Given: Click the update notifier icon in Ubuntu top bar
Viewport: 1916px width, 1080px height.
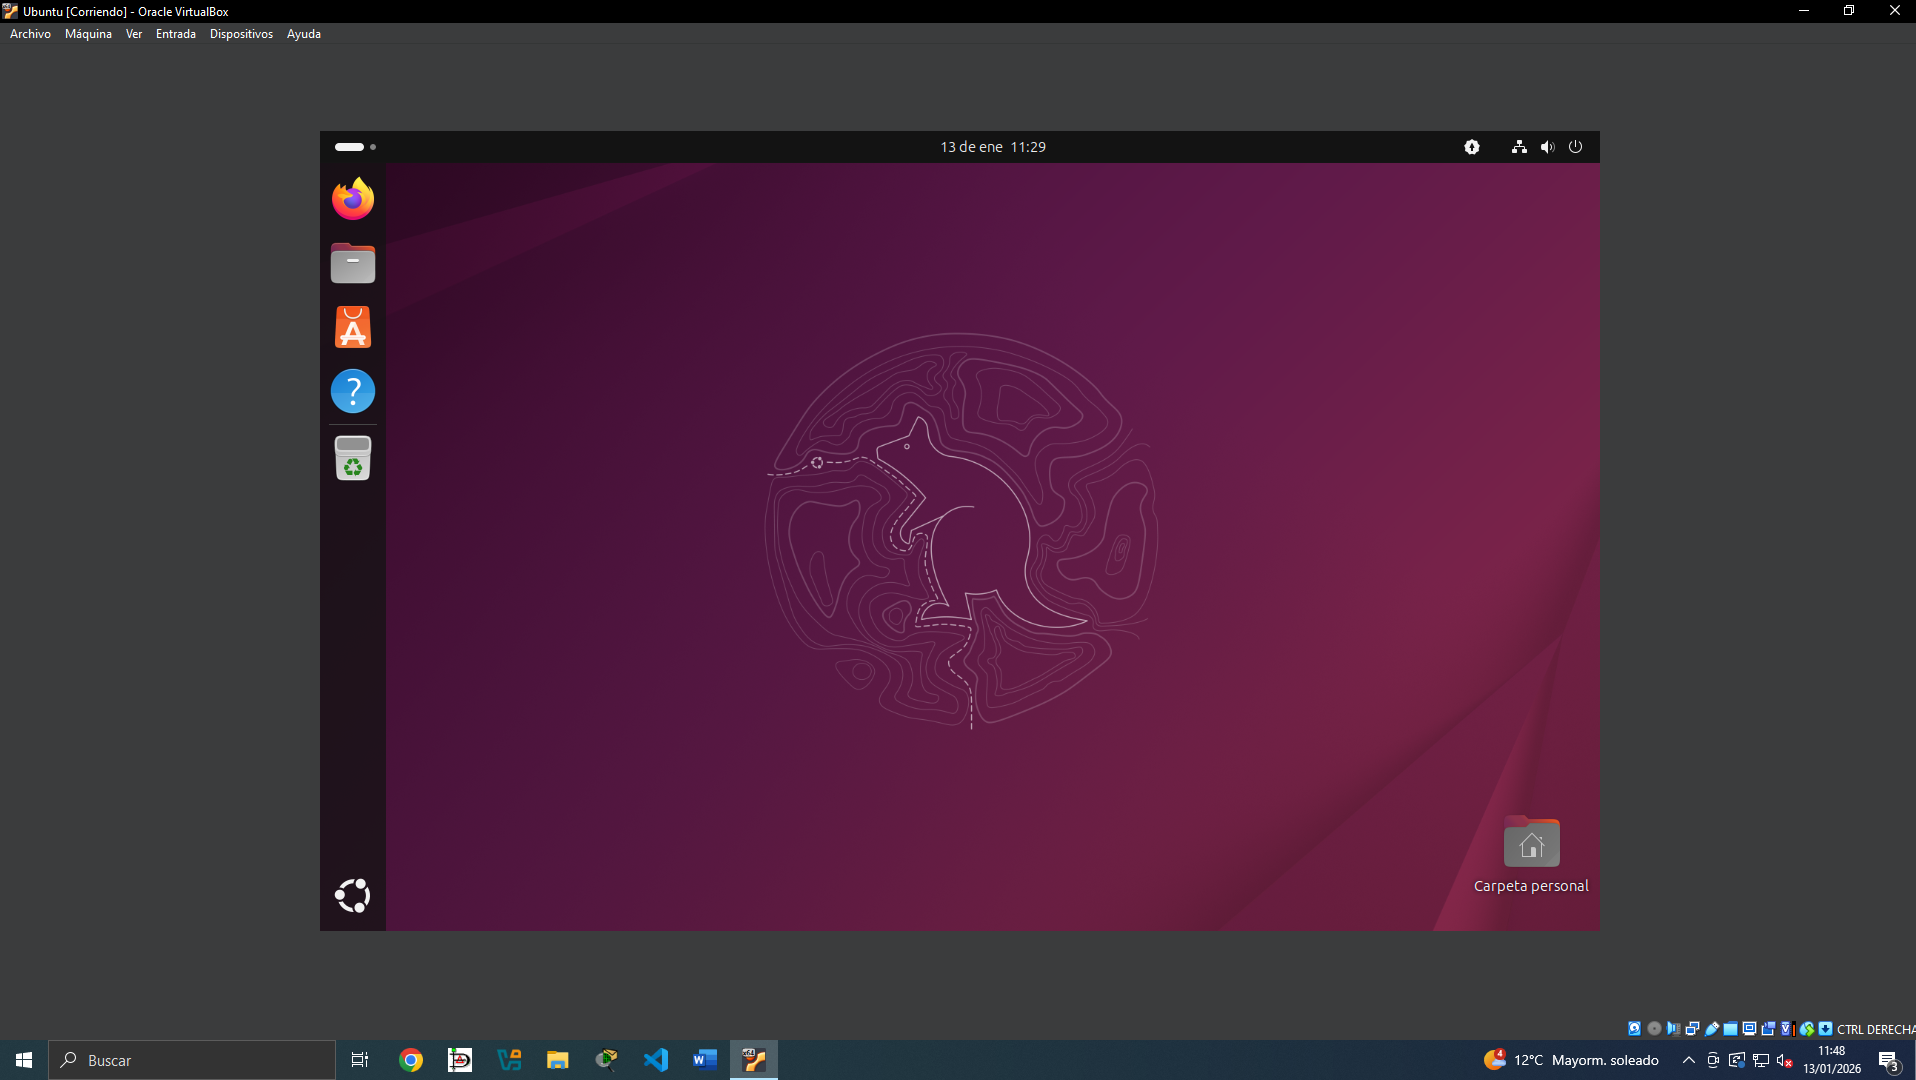Looking at the screenshot, I should pos(1472,147).
